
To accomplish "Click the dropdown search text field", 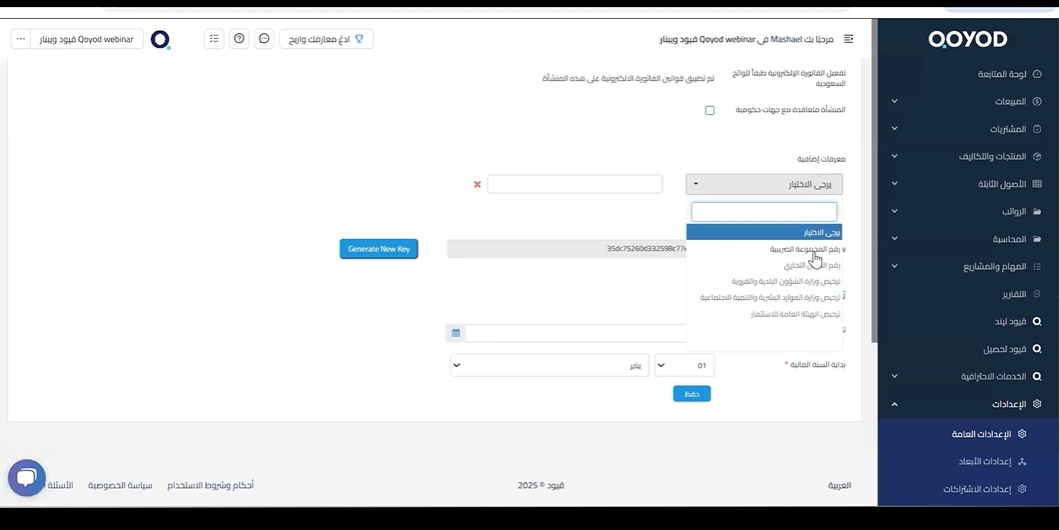I will pos(764,212).
